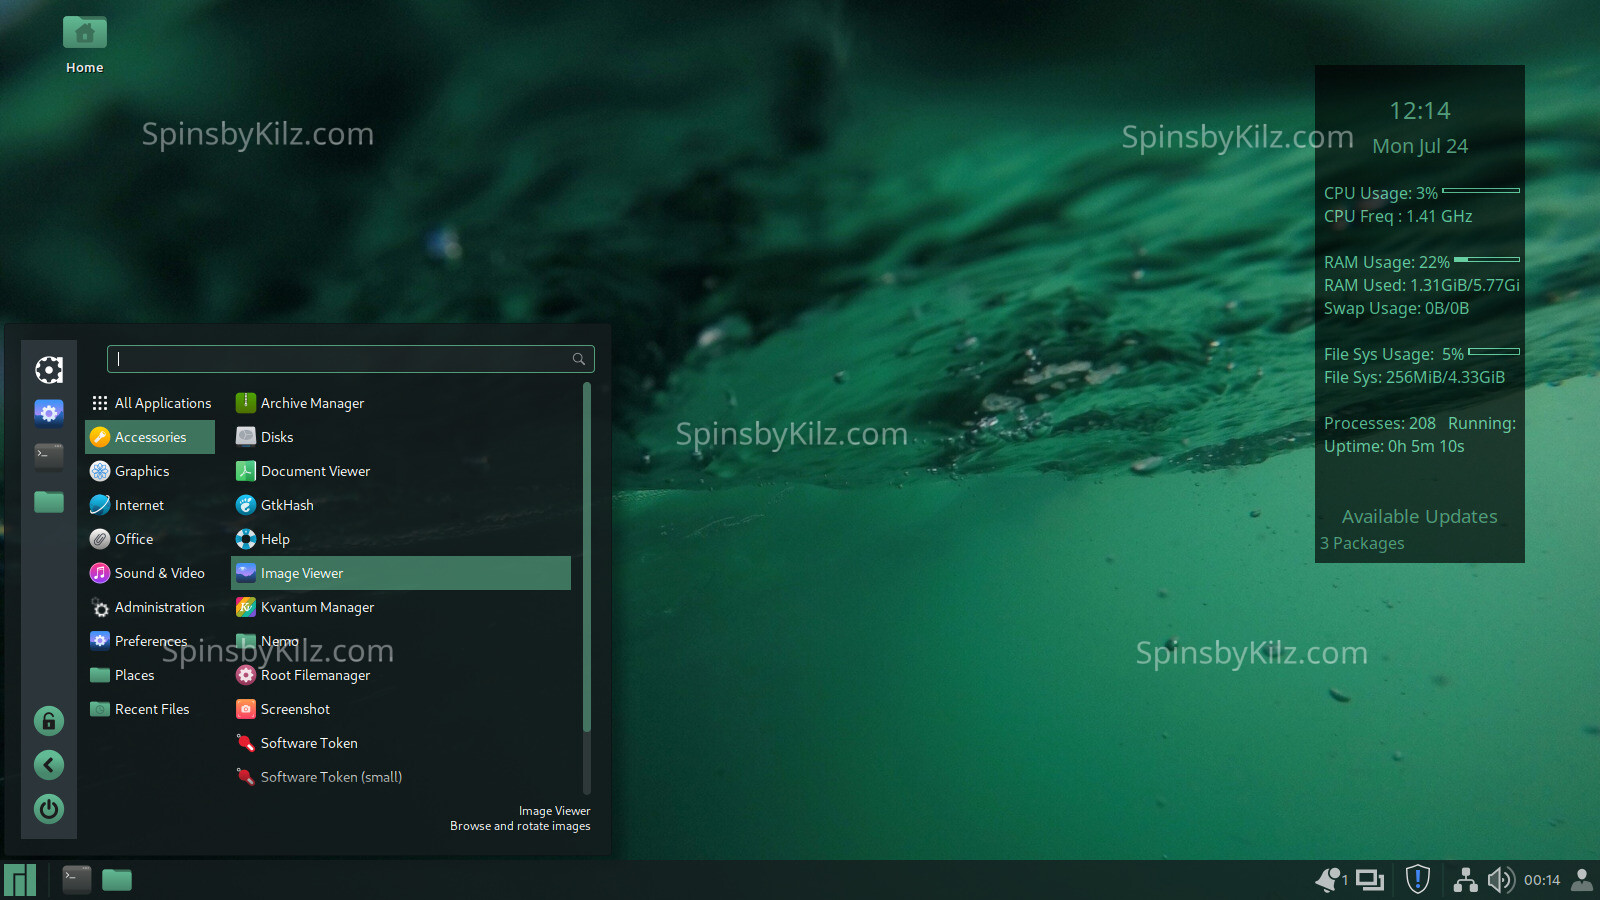The width and height of the screenshot is (1600, 900).
Task: Click the 12:14 clock on desktop widget
Action: click(1420, 111)
